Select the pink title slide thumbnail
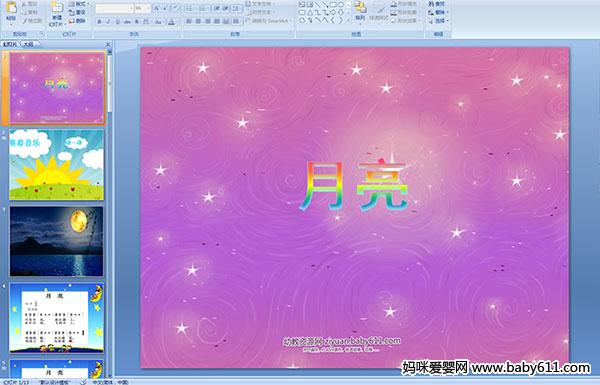The height and width of the screenshot is (385, 600). [x=57, y=88]
